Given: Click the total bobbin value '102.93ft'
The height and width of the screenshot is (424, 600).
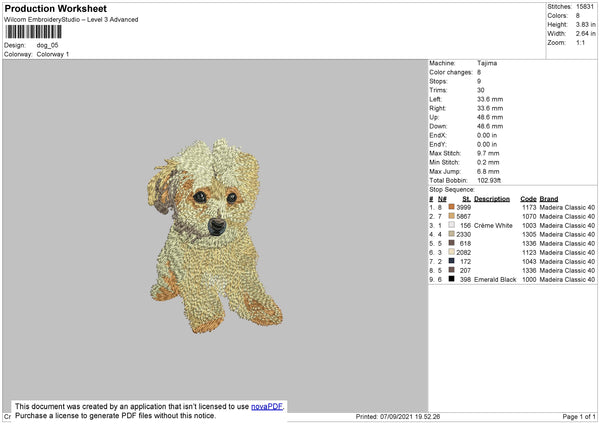Looking at the screenshot, I should click(489, 180).
